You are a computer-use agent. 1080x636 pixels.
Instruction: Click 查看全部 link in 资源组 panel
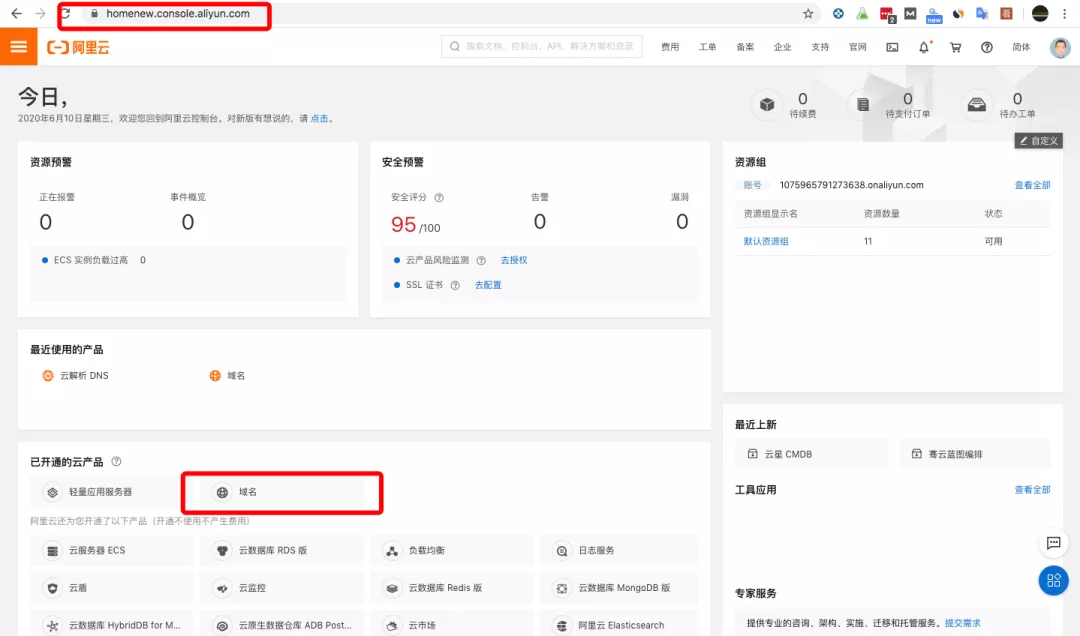click(1032, 185)
